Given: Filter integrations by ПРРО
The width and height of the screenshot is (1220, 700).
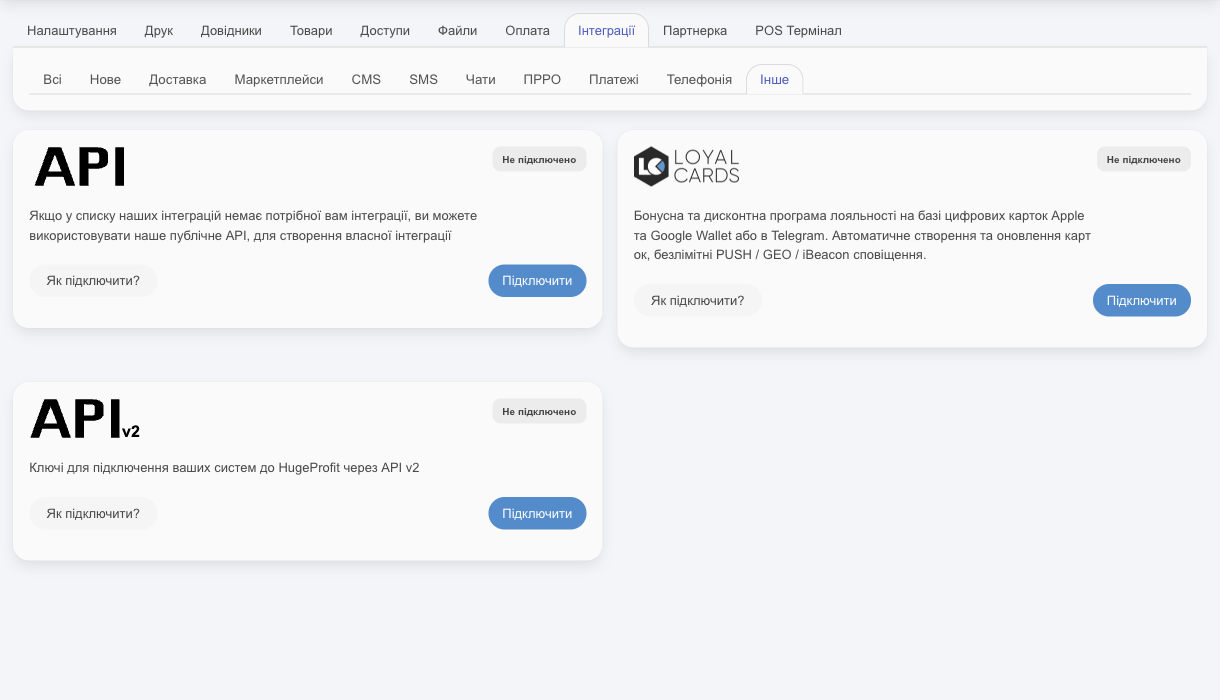Looking at the screenshot, I should click(542, 80).
